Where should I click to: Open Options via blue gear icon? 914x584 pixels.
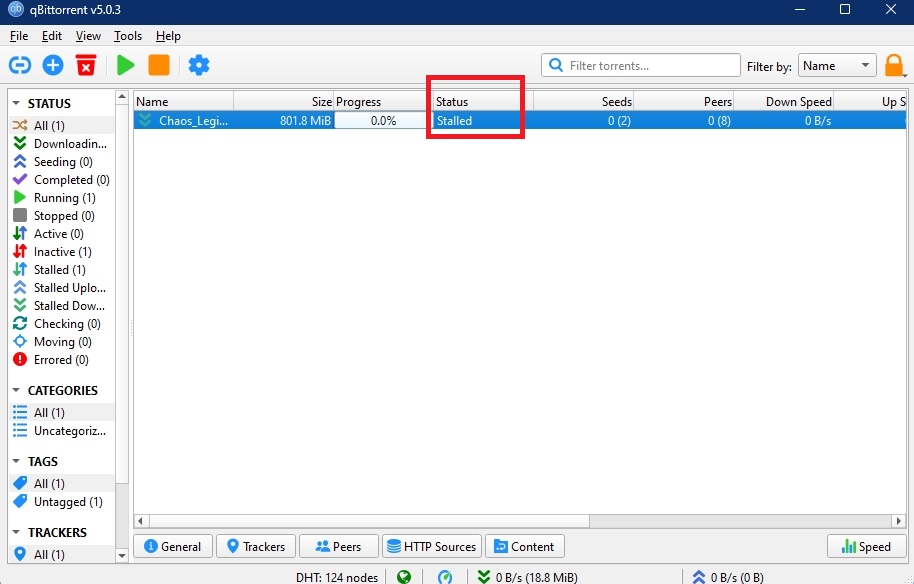point(199,65)
